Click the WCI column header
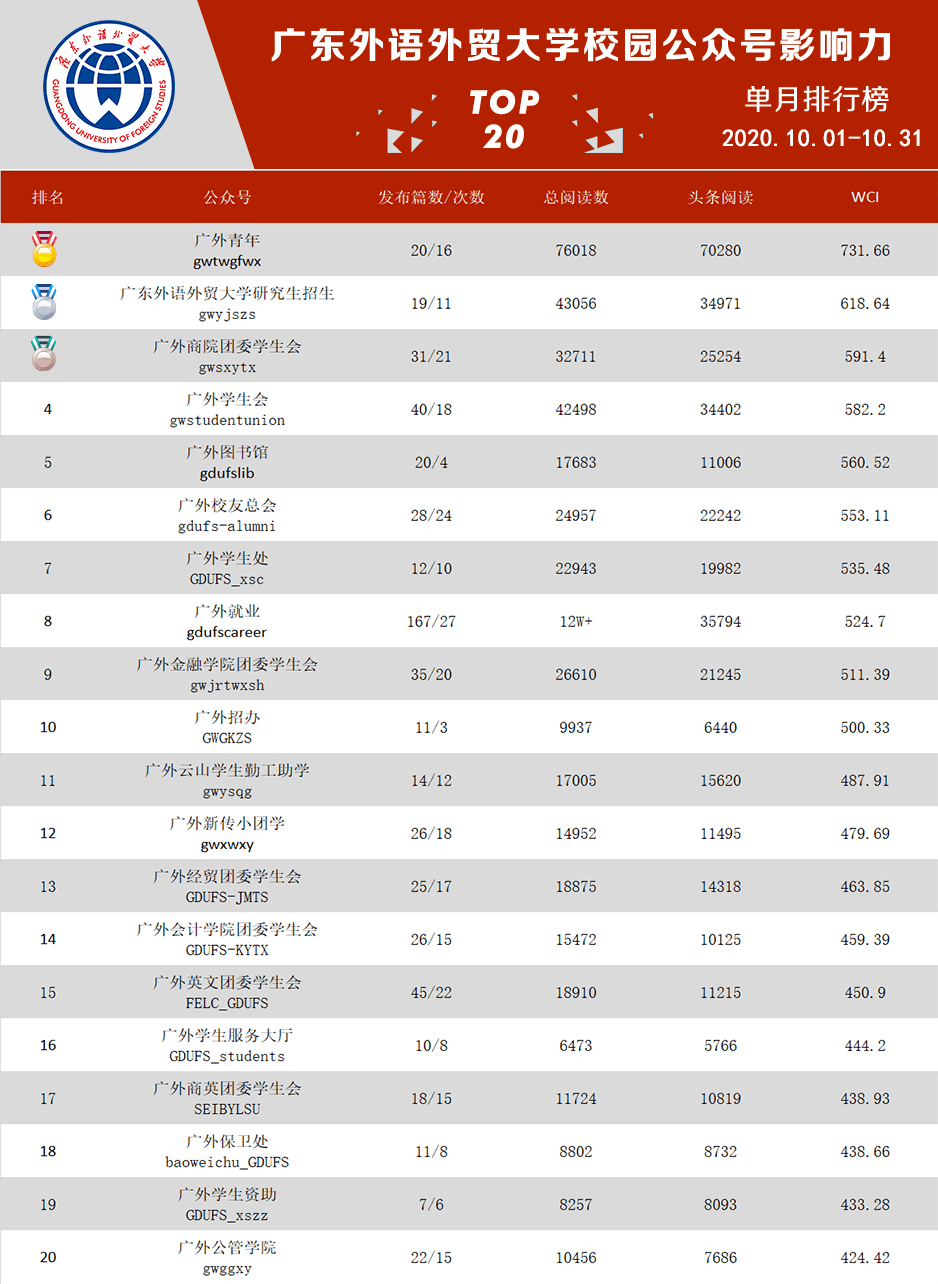This screenshot has width=938, height=1284. [x=865, y=197]
